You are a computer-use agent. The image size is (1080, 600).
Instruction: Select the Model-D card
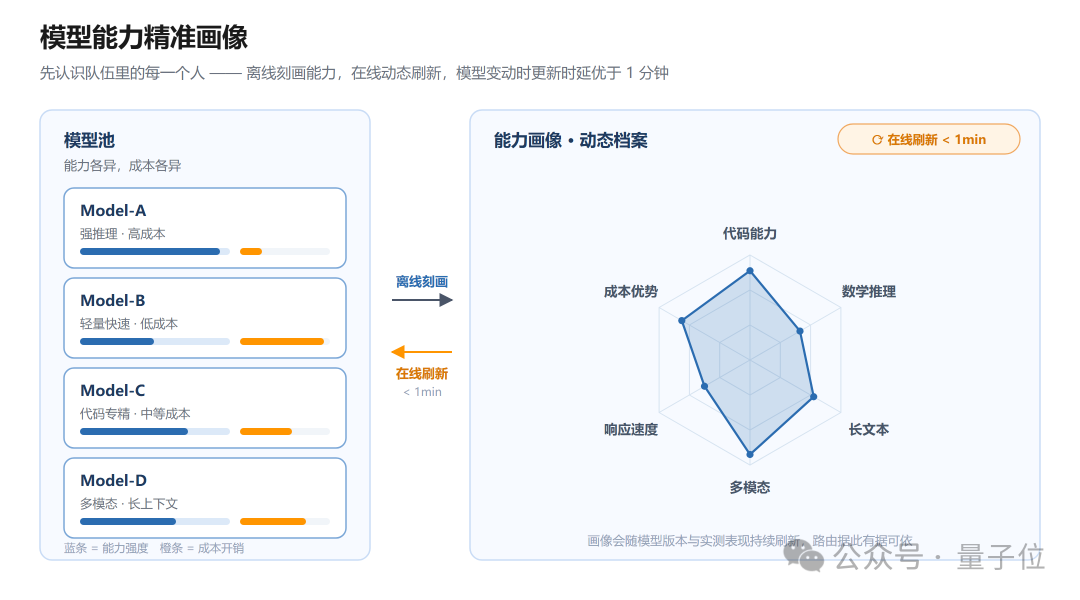click(x=205, y=498)
